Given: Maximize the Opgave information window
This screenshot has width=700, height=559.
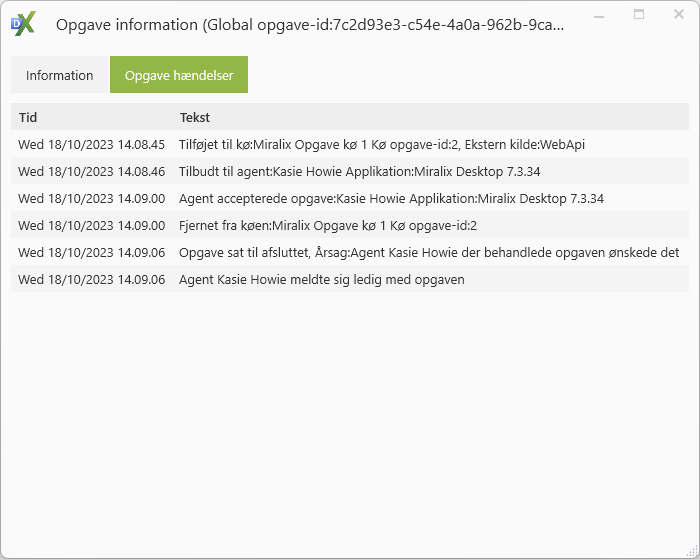Looking at the screenshot, I should click(639, 15).
